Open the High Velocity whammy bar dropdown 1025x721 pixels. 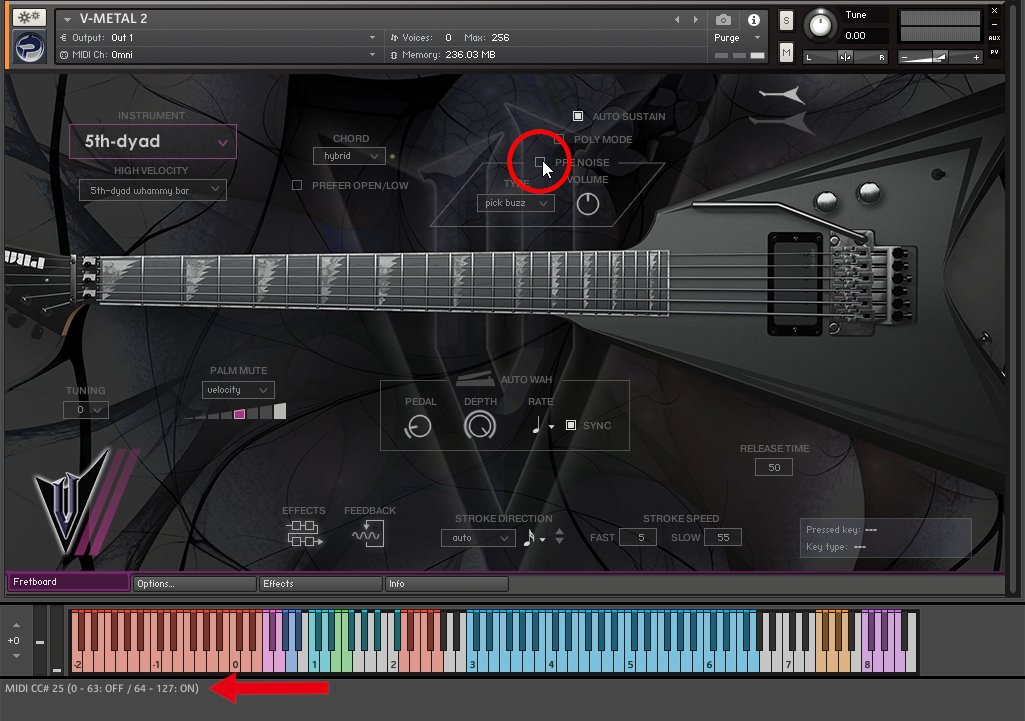tap(153, 190)
